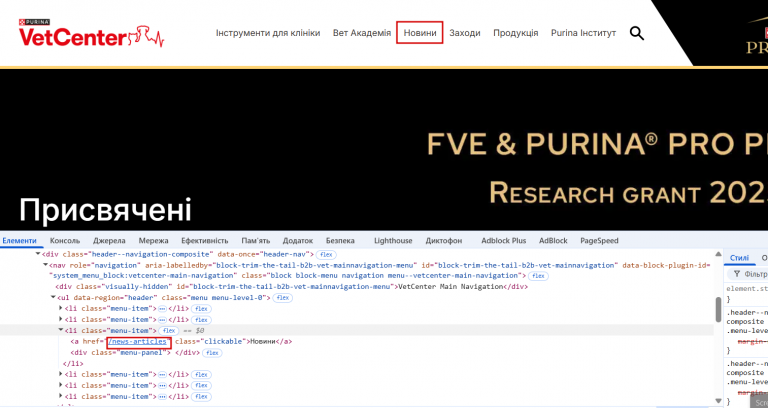Follow the /news-articles href link
The height and width of the screenshot is (408, 768).
pos(139,341)
